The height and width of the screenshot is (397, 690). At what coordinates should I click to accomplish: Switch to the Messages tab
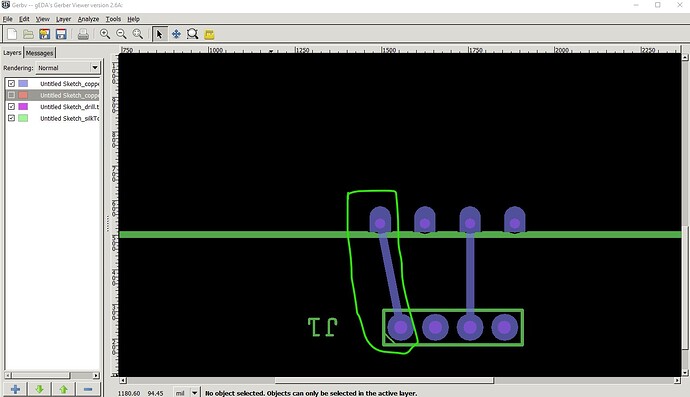39,53
